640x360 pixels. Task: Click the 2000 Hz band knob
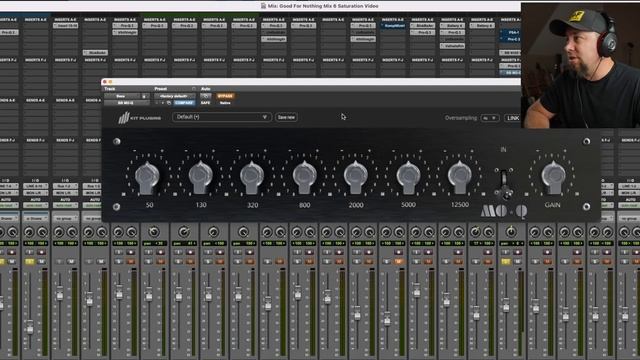(x=356, y=177)
